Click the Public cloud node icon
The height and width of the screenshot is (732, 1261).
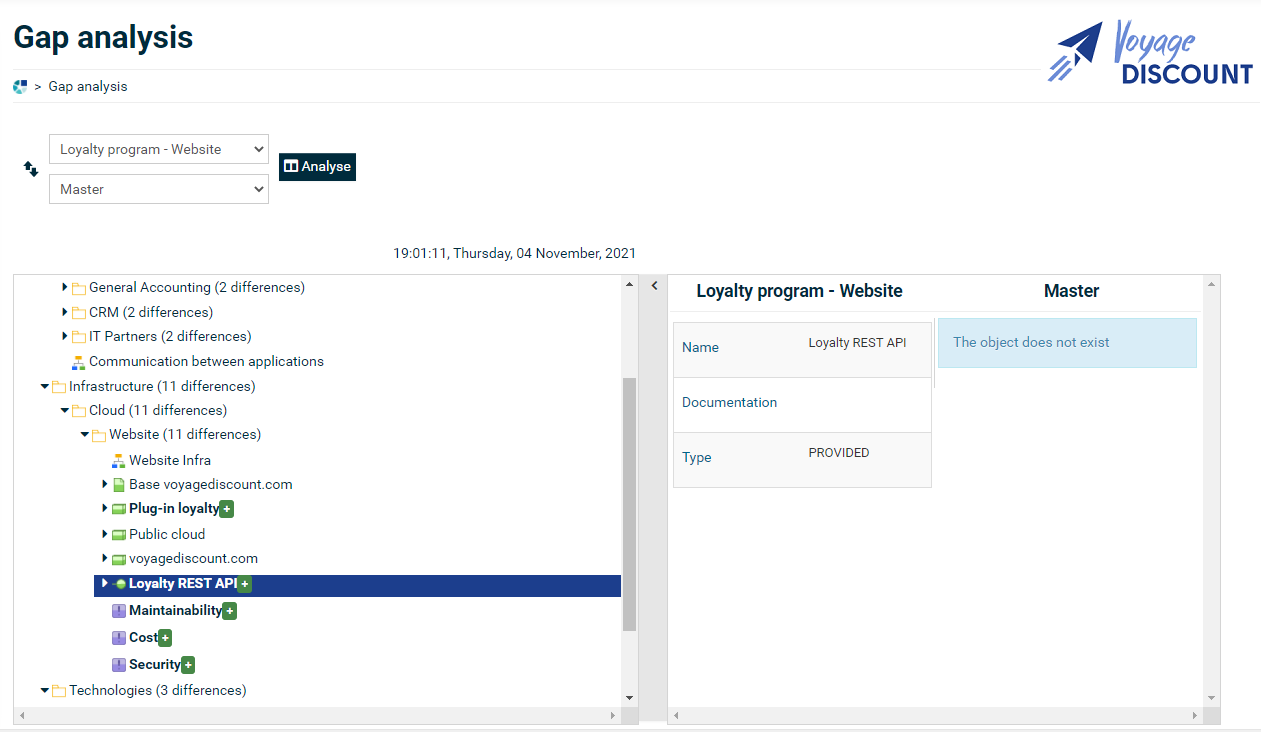(118, 535)
